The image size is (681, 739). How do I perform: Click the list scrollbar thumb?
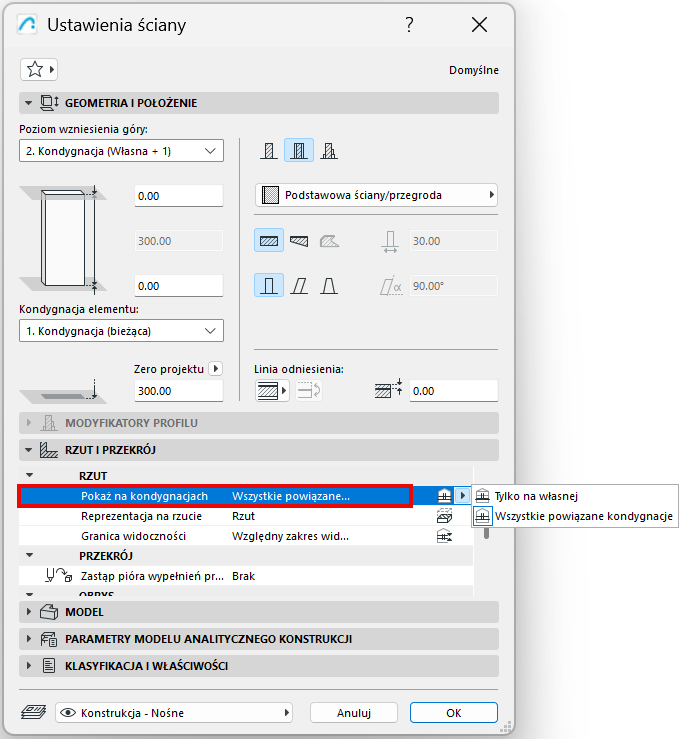click(486, 533)
